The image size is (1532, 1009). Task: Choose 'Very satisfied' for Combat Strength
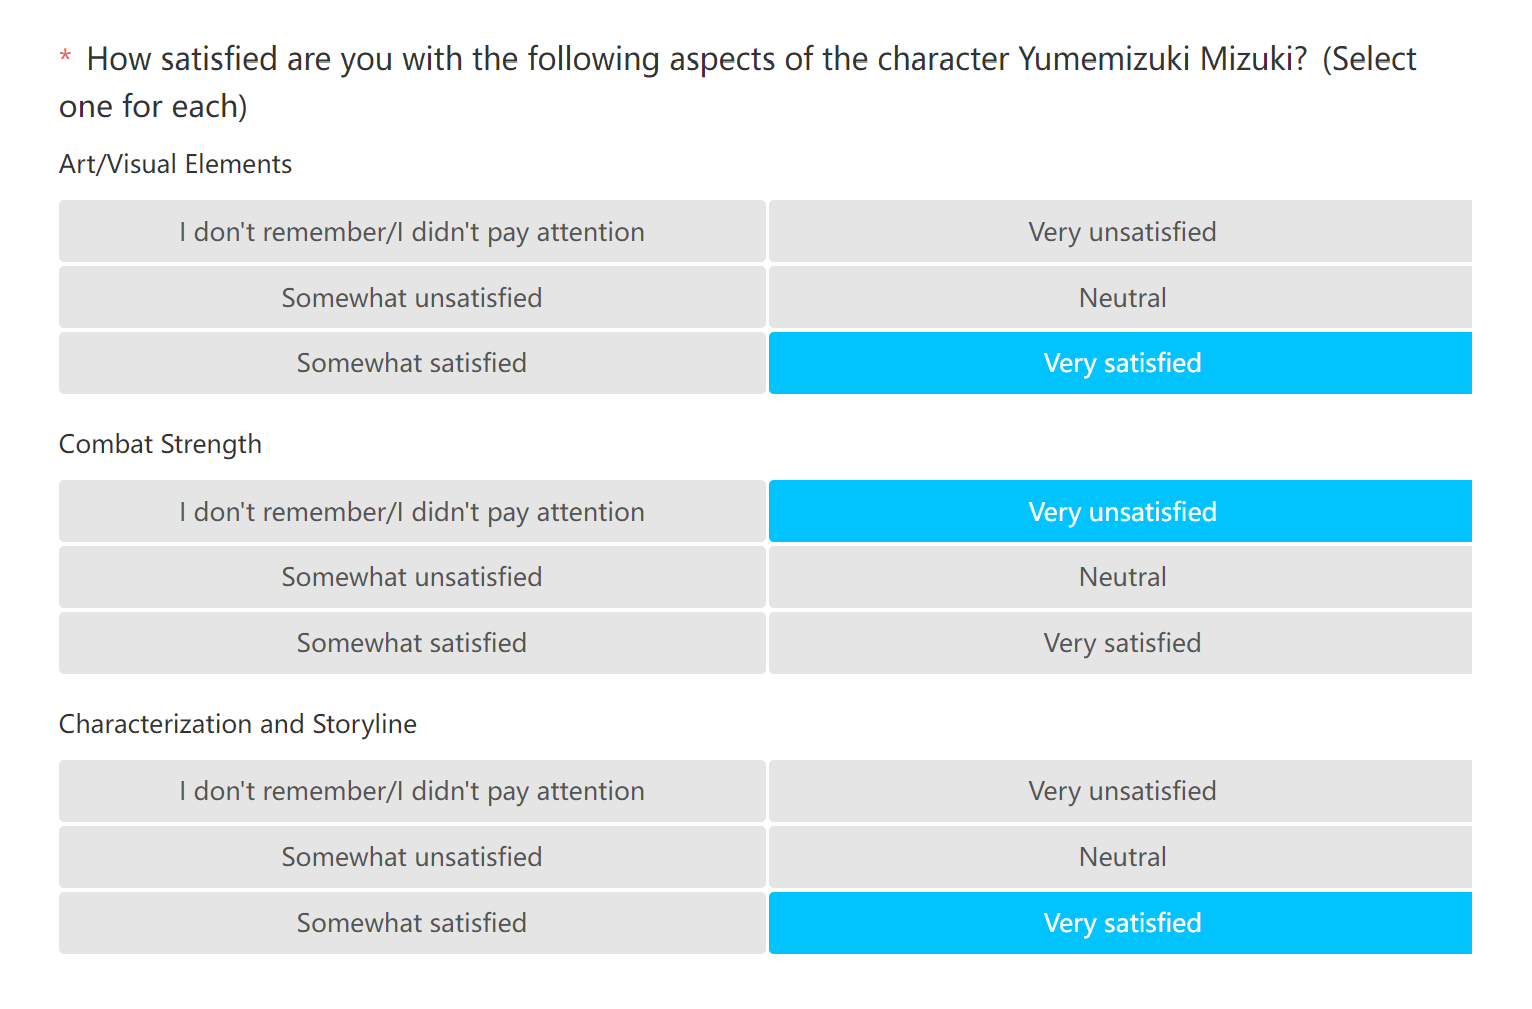click(x=1121, y=643)
